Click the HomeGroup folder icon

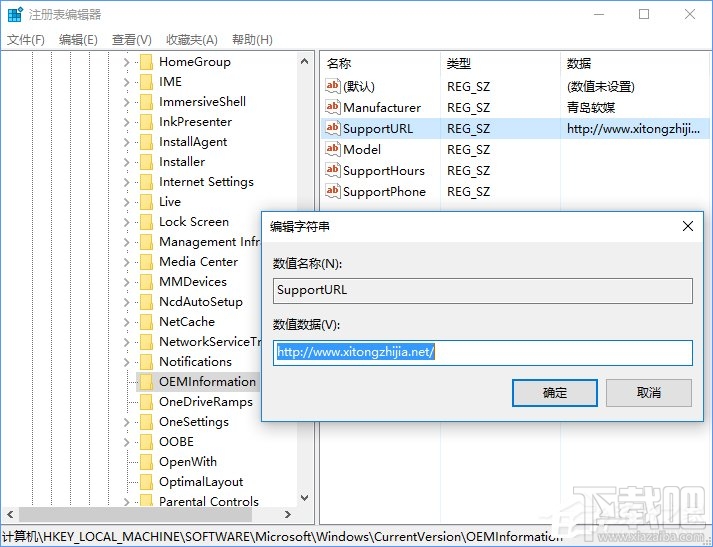click(146, 62)
